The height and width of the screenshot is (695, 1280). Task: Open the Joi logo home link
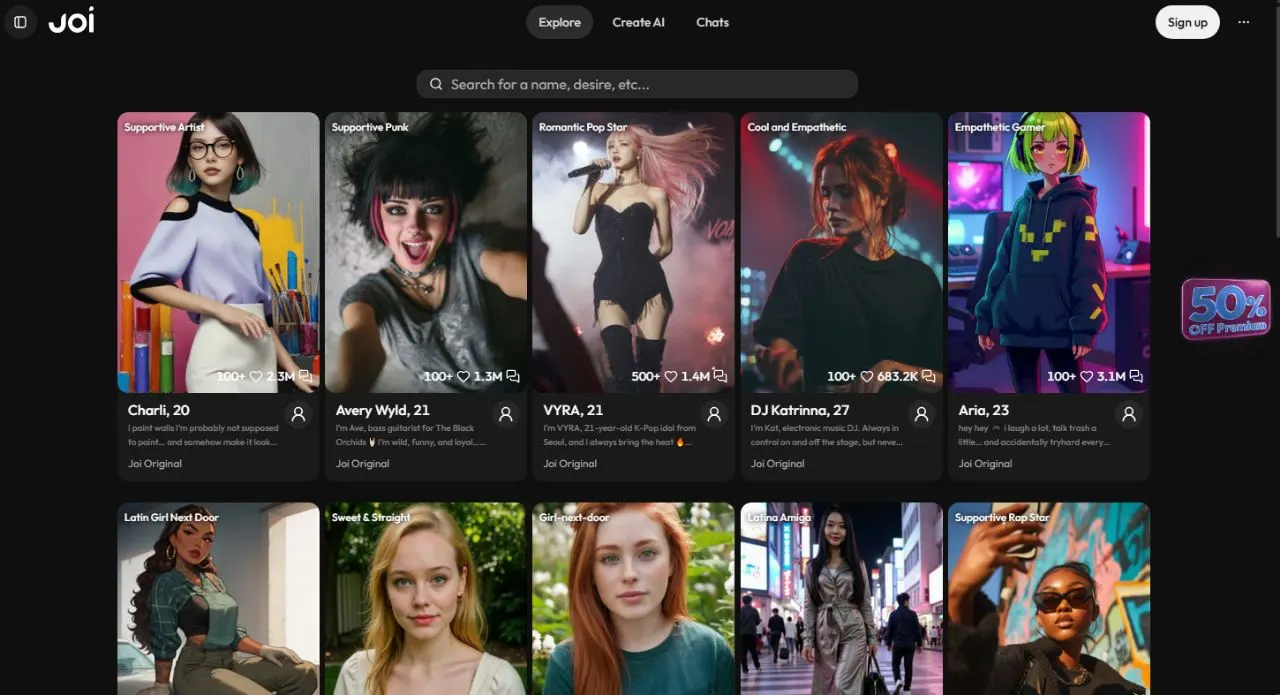coord(72,21)
